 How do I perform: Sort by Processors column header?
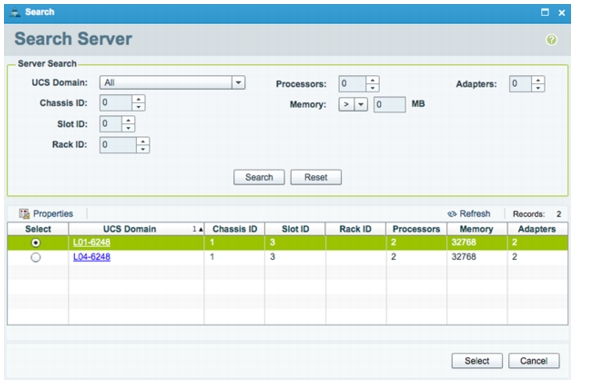point(416,229)
